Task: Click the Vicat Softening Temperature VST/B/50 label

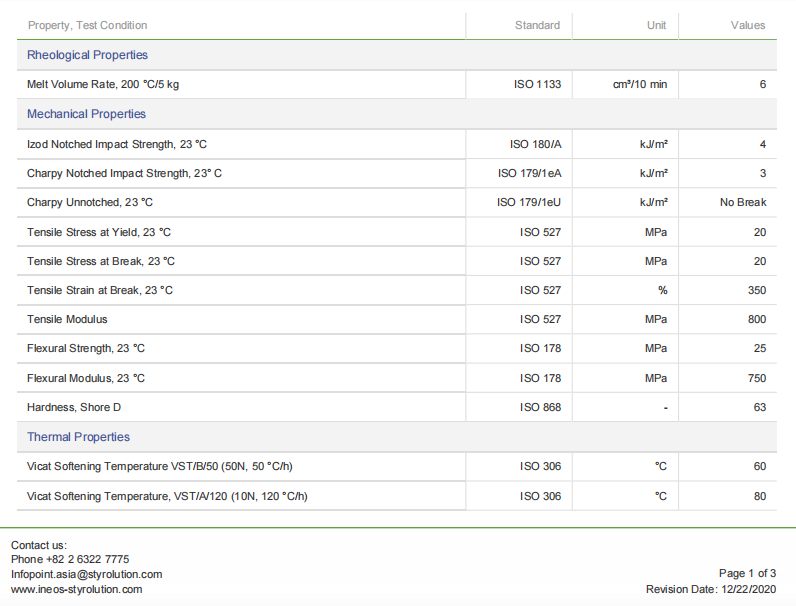Action: (x=159, y=466)
